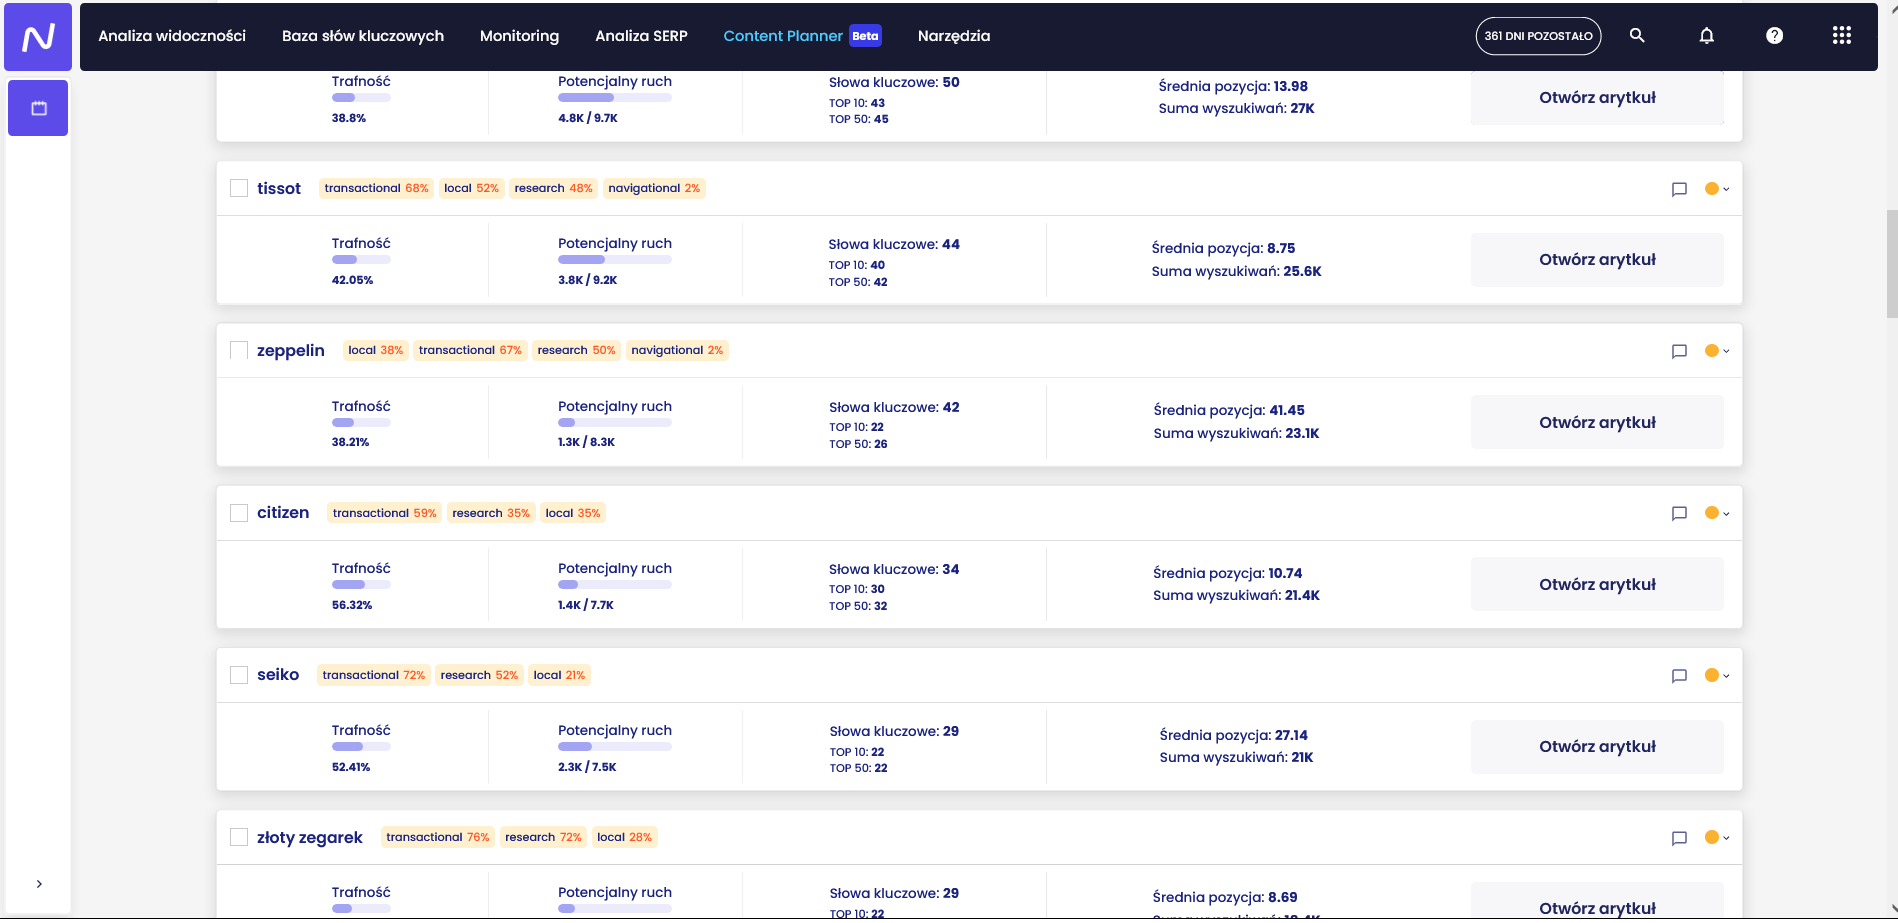Open status dropdown for citizen
Image resolution: width=1898 pixels, height=923 pixels.
[1717, 513]
